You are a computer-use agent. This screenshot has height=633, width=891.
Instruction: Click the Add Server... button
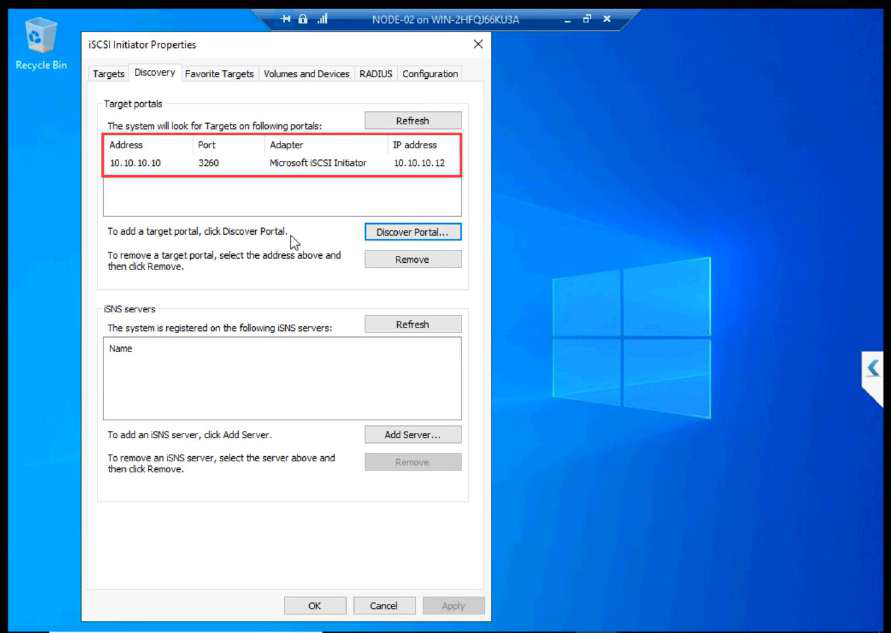(x=413, y=434)
